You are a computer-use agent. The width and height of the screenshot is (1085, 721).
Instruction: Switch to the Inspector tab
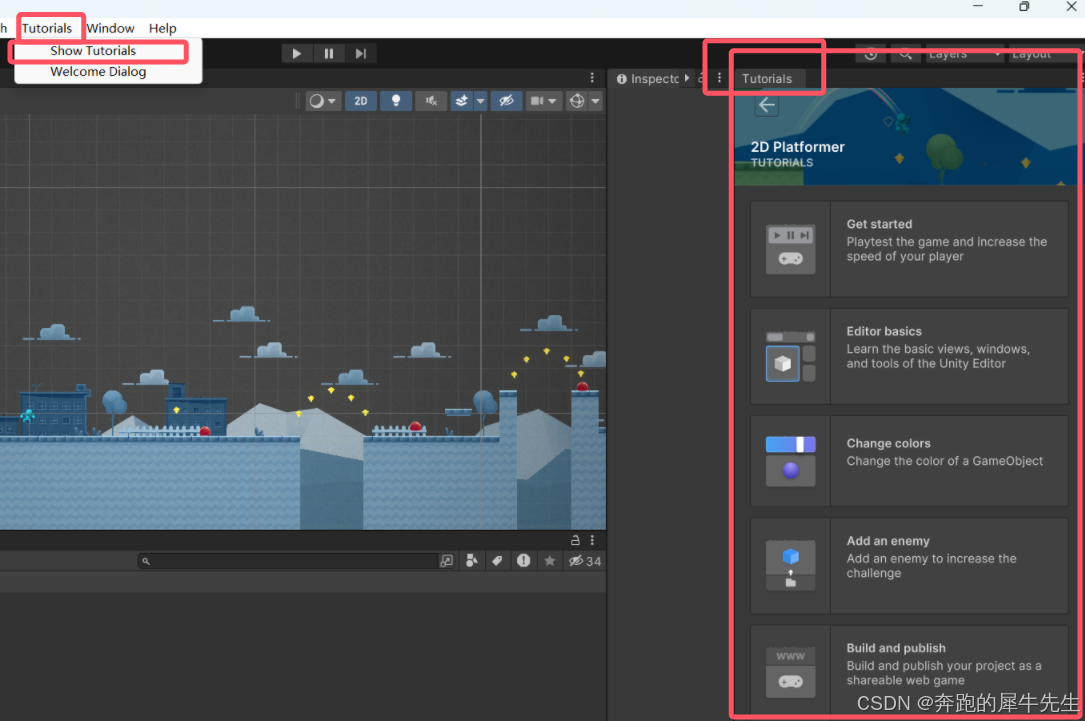click(x=648, y=78)
